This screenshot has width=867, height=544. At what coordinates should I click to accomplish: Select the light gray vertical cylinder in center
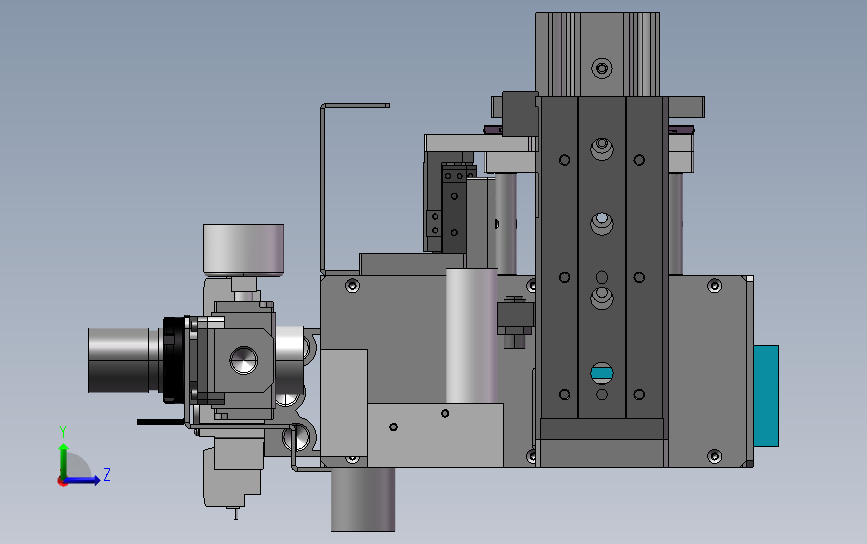[x=471, y=335]
